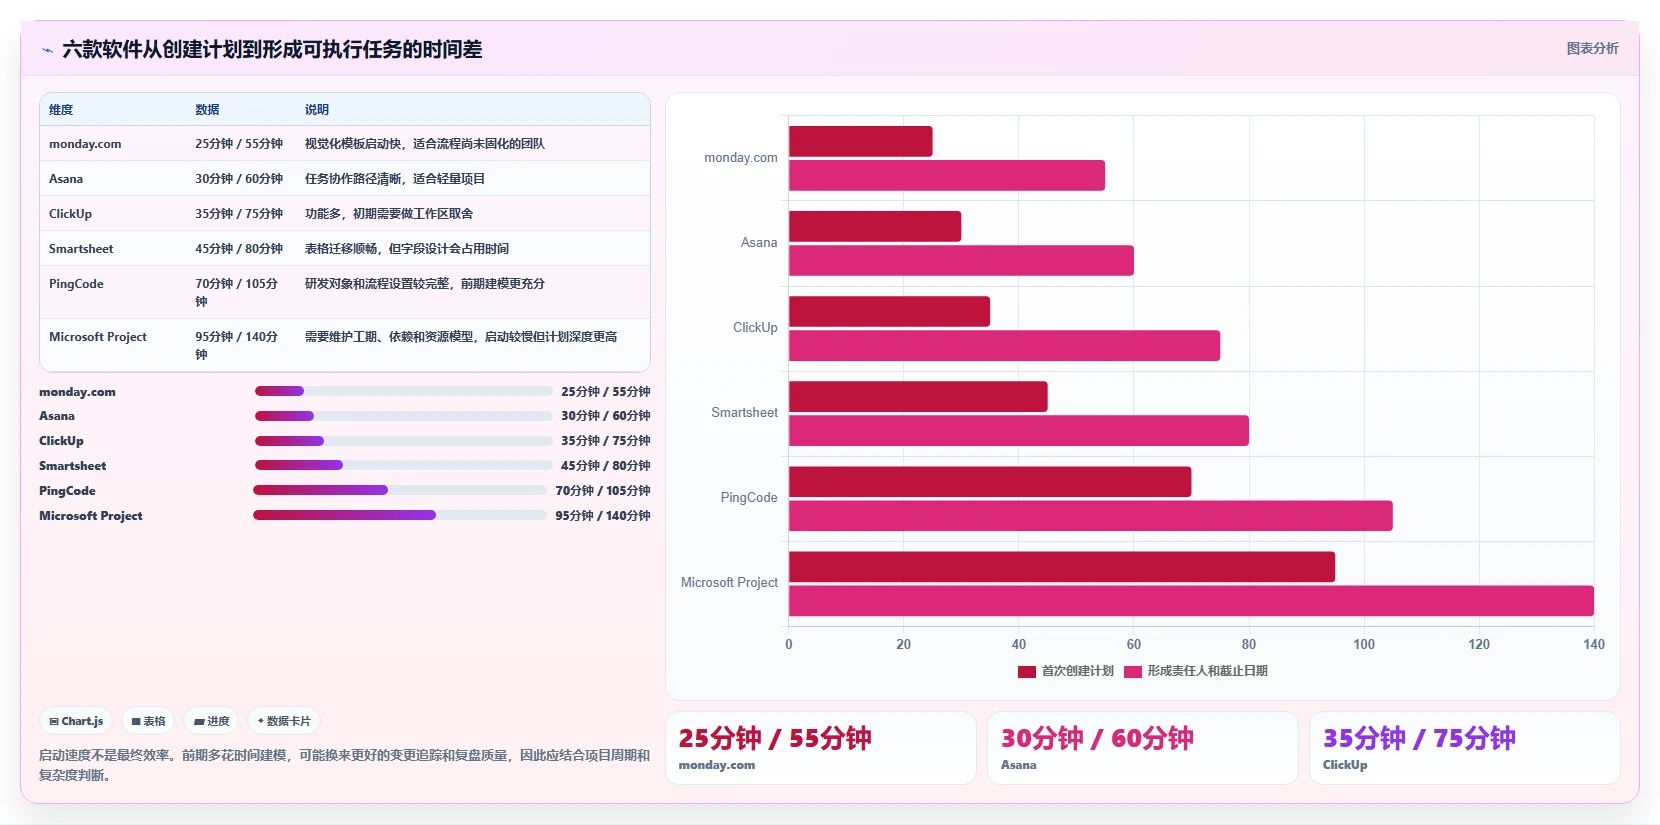Click the PingCode progress bar
The height and width of the screenshot is (825, 1660).
pos(400,490)
